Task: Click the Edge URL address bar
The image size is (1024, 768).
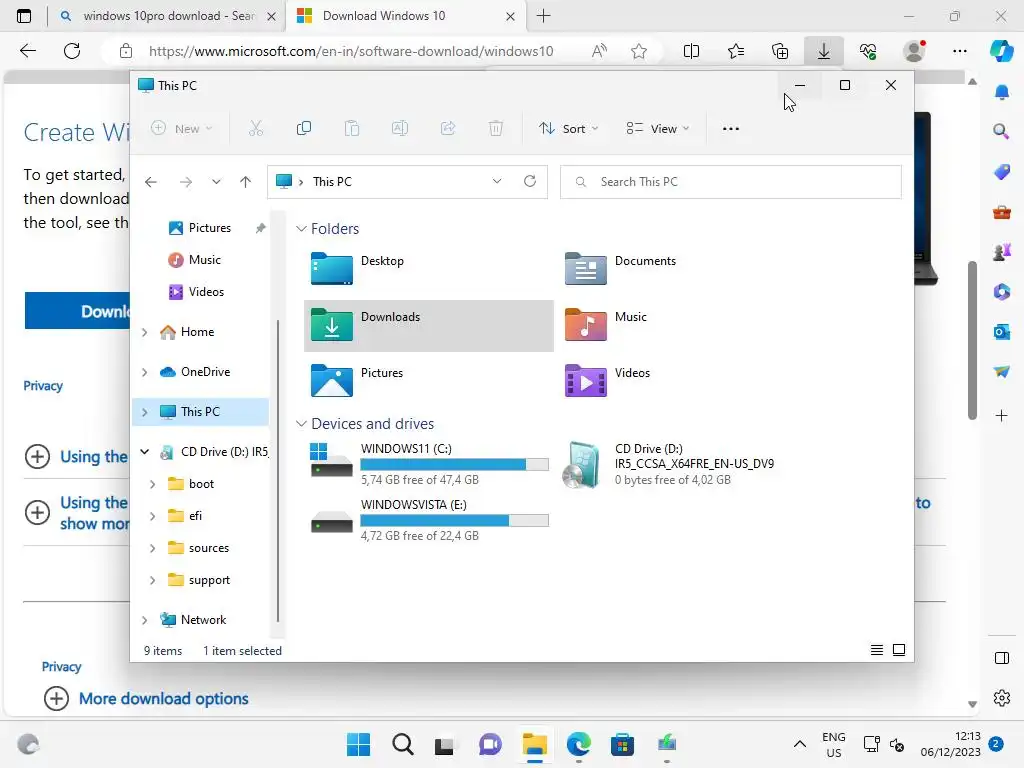Action: [351, 51]
